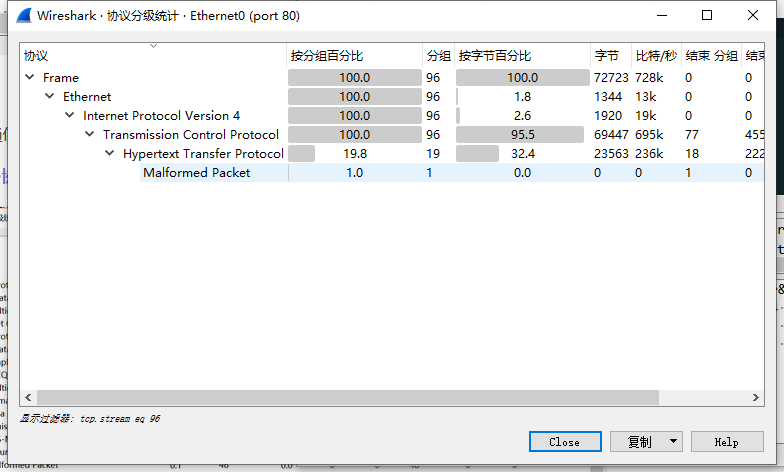Viewport: 784px width, 472px height.
Task: Collapse Internet Protocol Version 4 node
Action: pos(70,115)
